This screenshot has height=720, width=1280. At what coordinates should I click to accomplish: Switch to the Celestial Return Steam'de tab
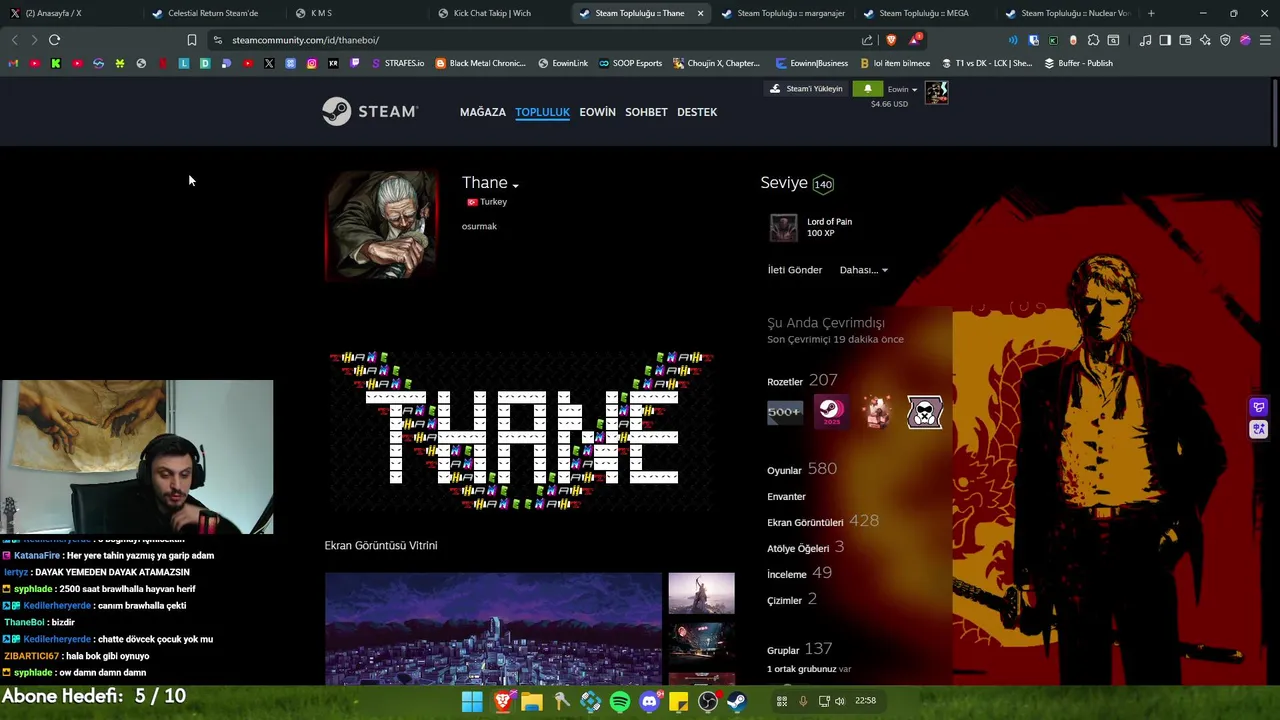212,13
